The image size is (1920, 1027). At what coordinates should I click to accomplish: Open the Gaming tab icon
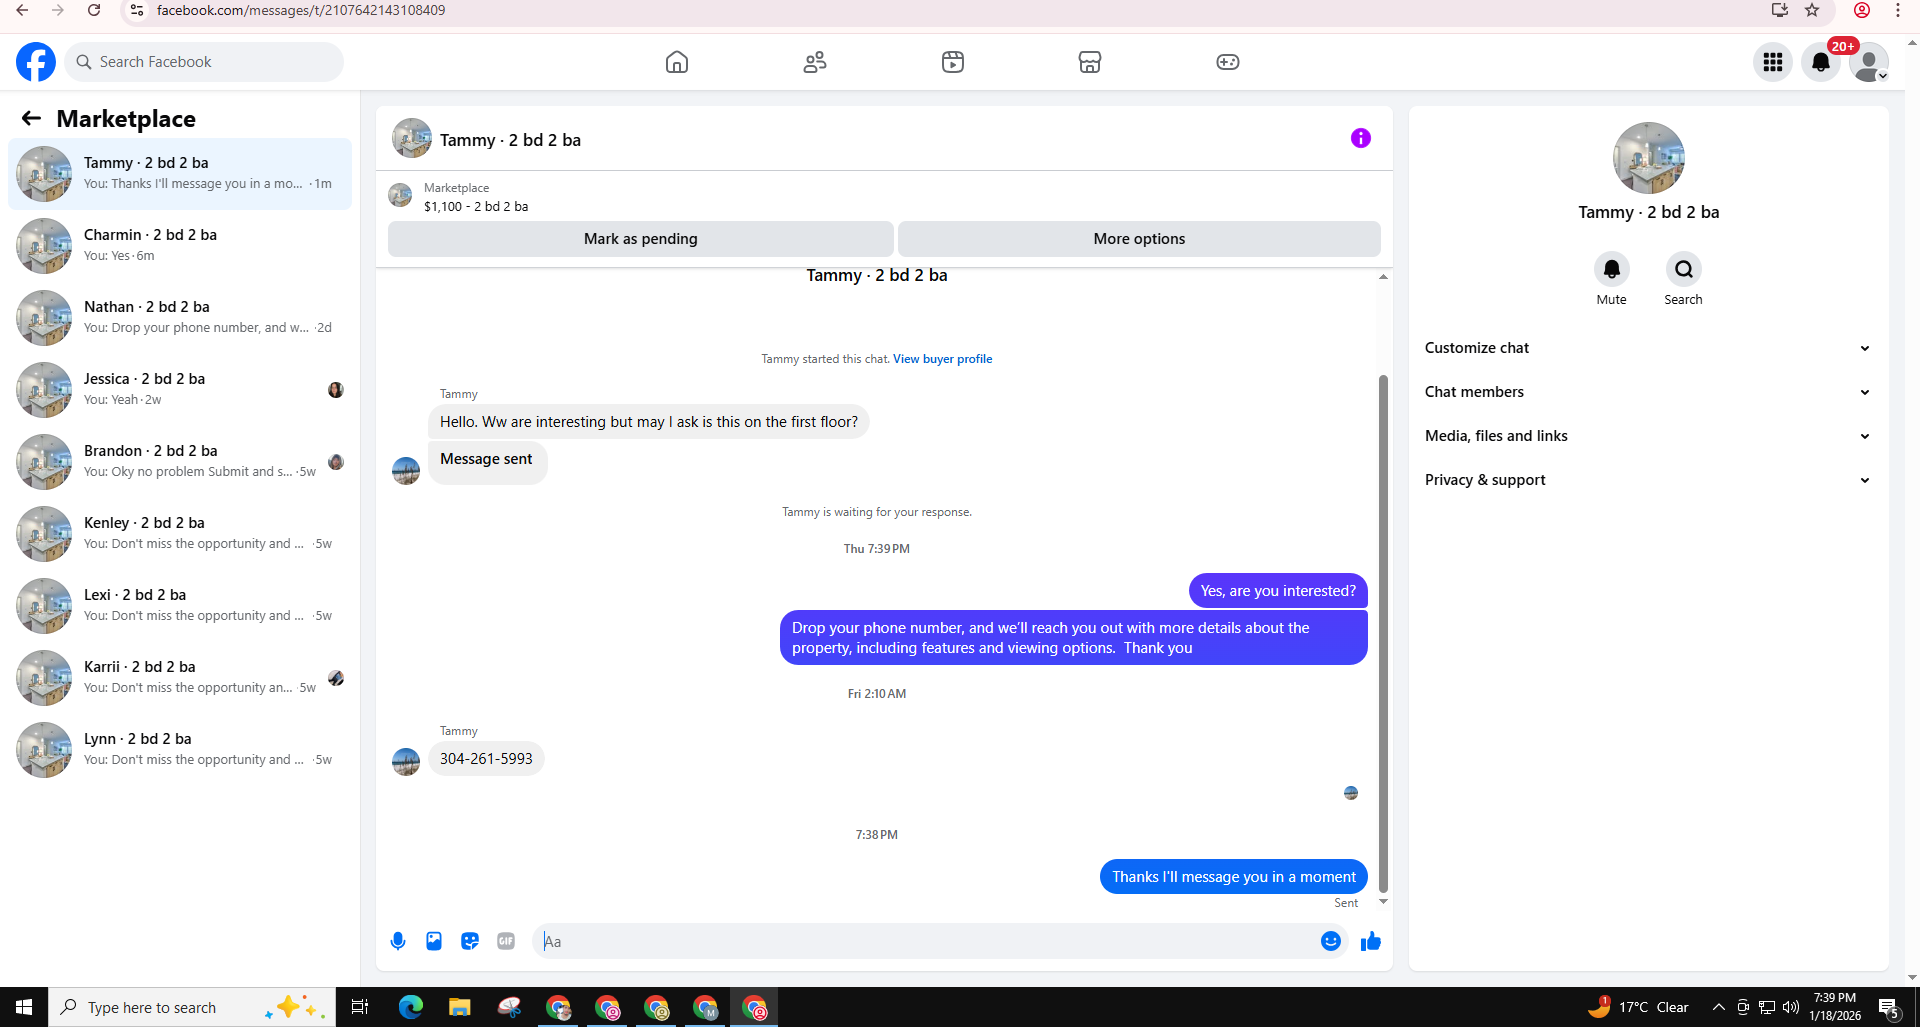[x=1228, y=62]
